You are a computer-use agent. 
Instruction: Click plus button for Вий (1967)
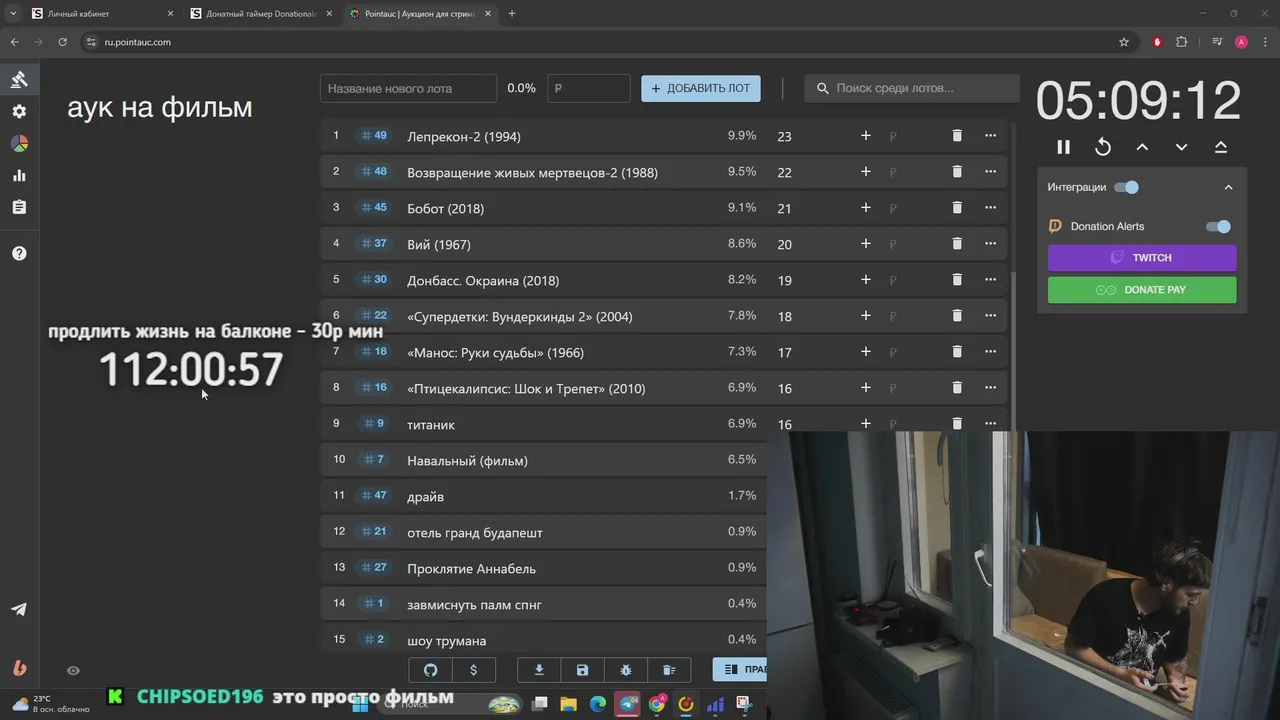pos(866,243)
